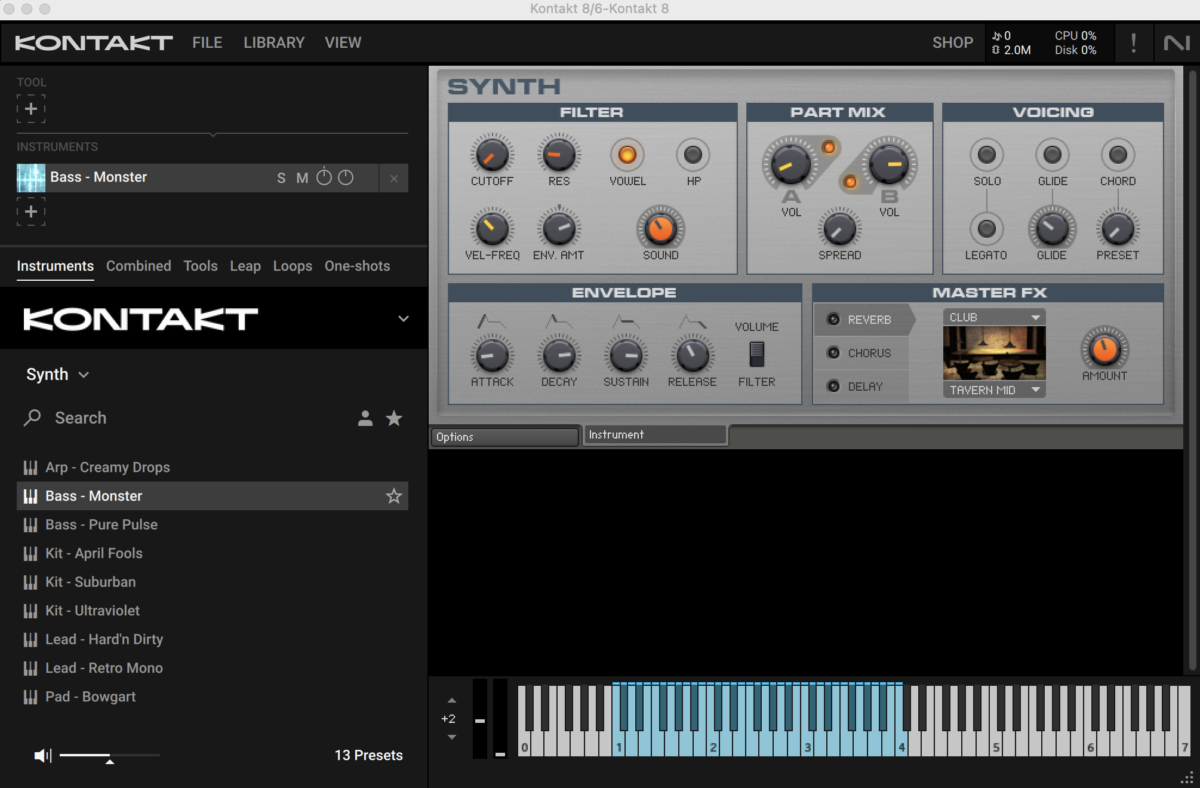Toggle the Vowel filter button
The width and height of the screenshot is (1200, 788).
[627, 155]
